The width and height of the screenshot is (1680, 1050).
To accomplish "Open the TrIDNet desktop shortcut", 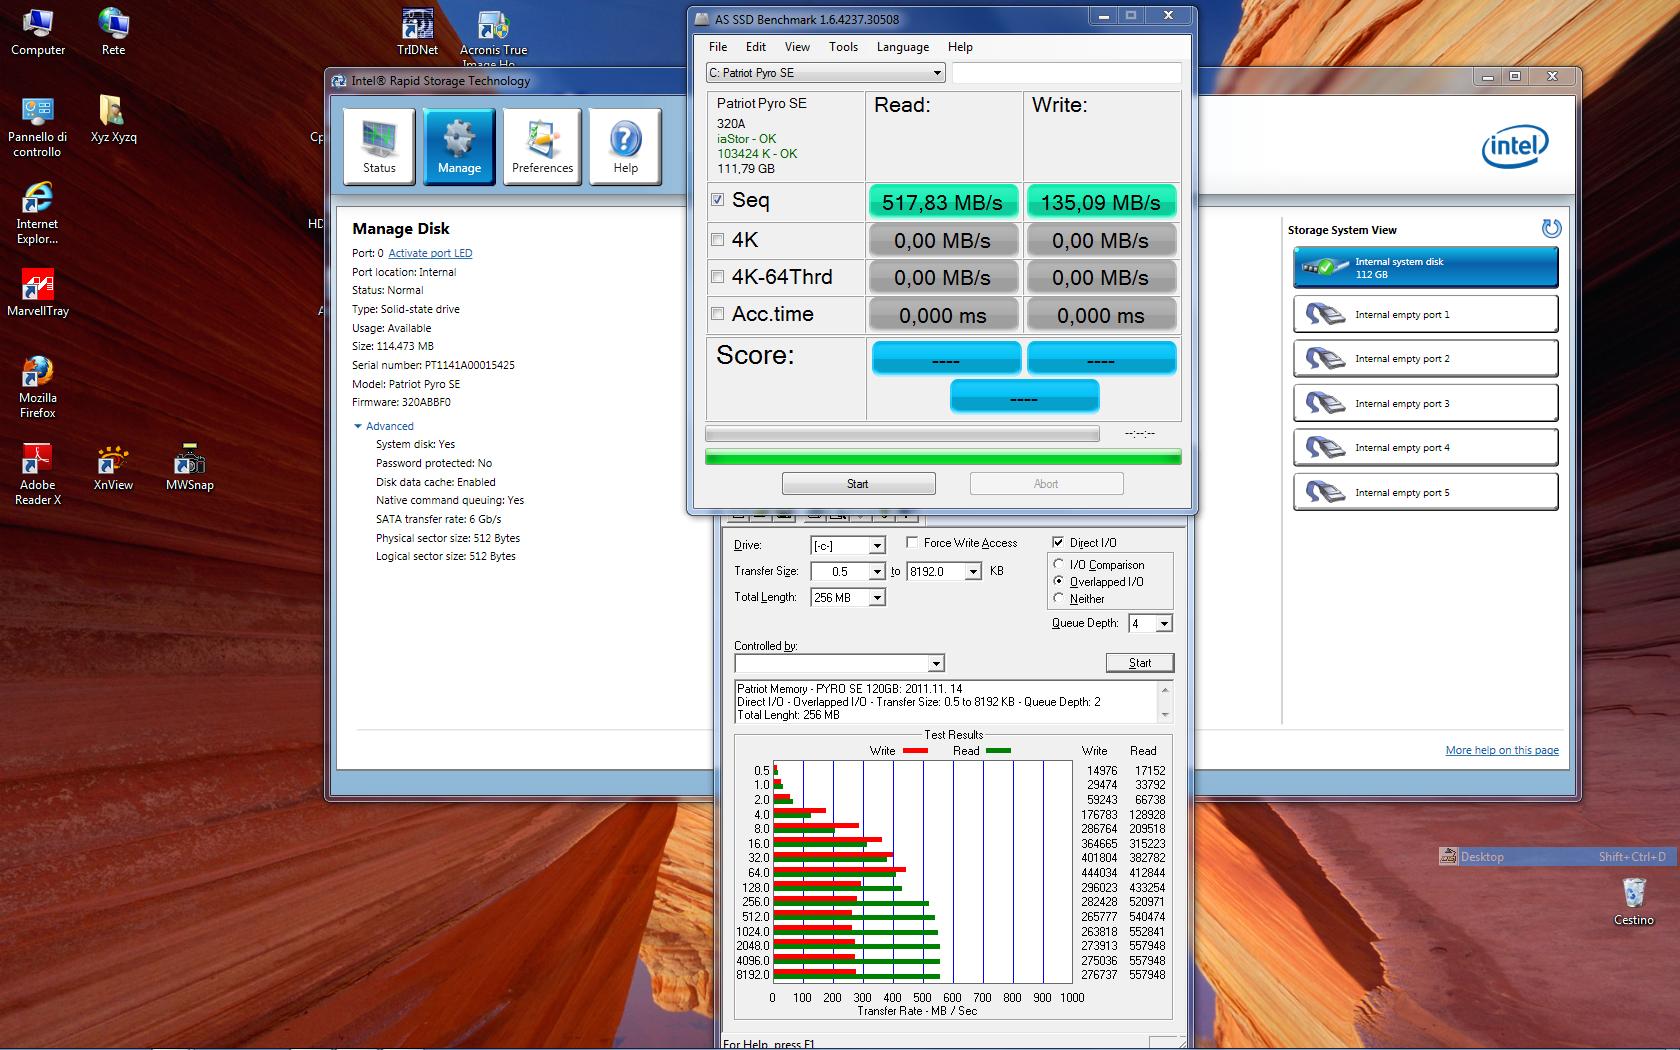I will pos(418,31).
